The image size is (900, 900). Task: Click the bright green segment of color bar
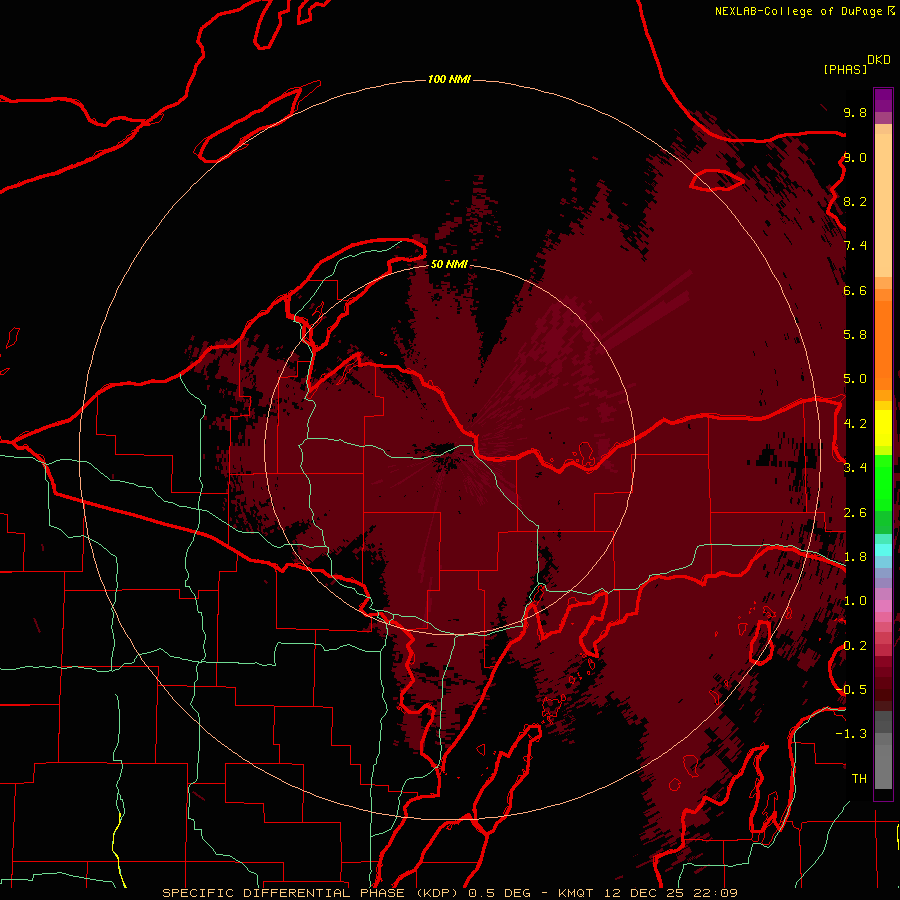tap(883, 483)
